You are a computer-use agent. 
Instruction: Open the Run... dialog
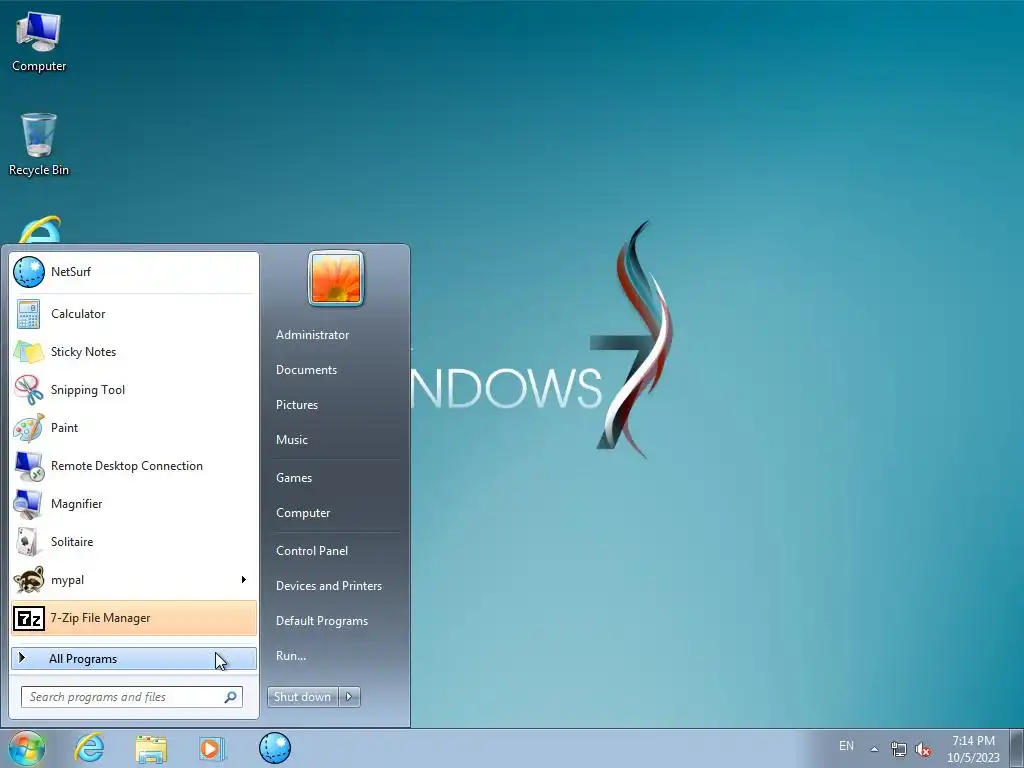pos(291,656)
